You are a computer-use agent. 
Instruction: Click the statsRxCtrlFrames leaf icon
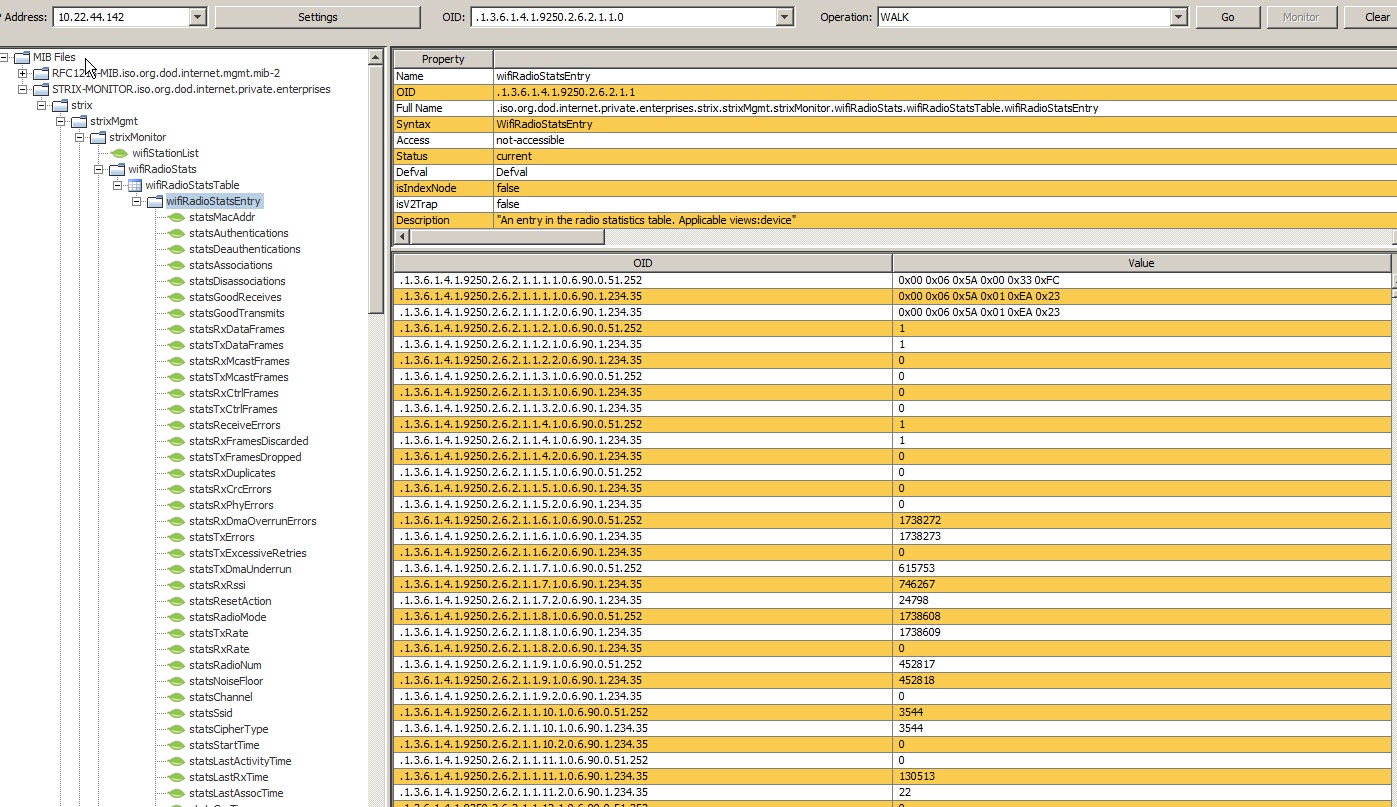[x=176, y=393]
